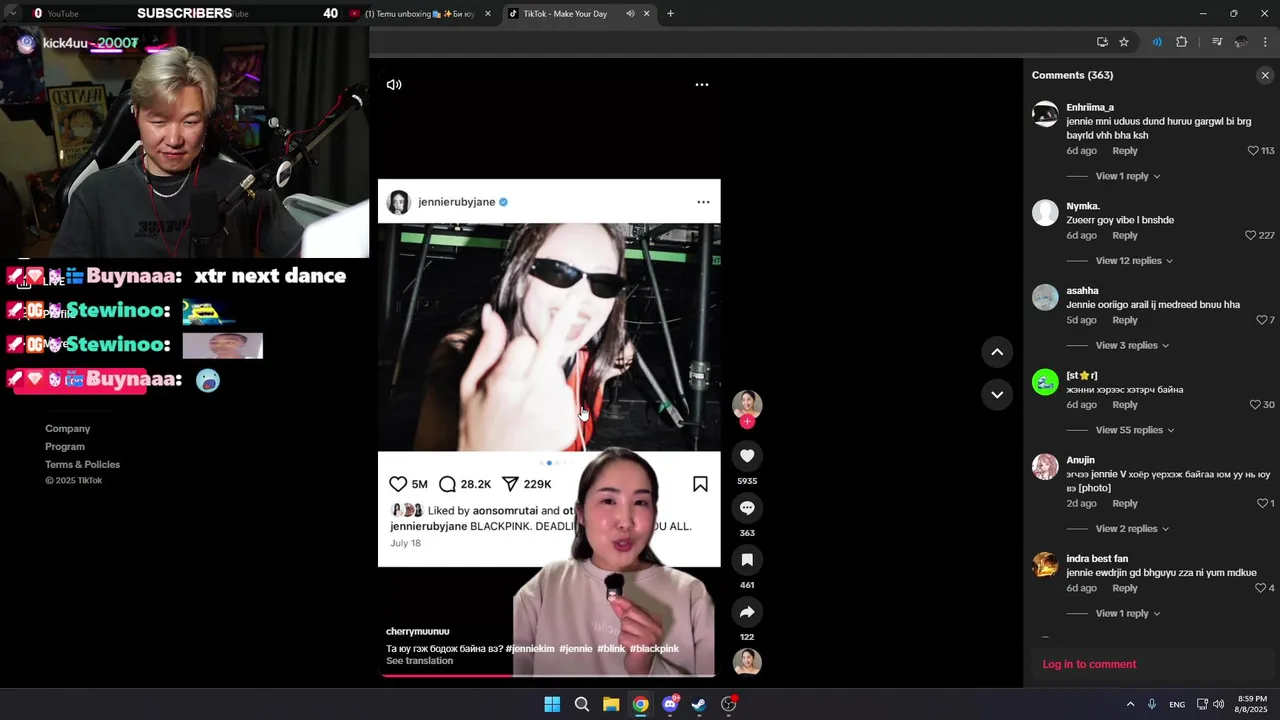Open Chrome profile avatar icon
This screenshot has height=720, width=1280.
1241,42
